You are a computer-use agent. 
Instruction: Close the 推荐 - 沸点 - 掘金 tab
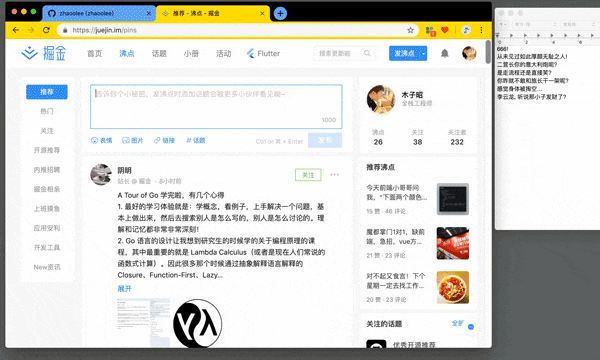(262, 13)
